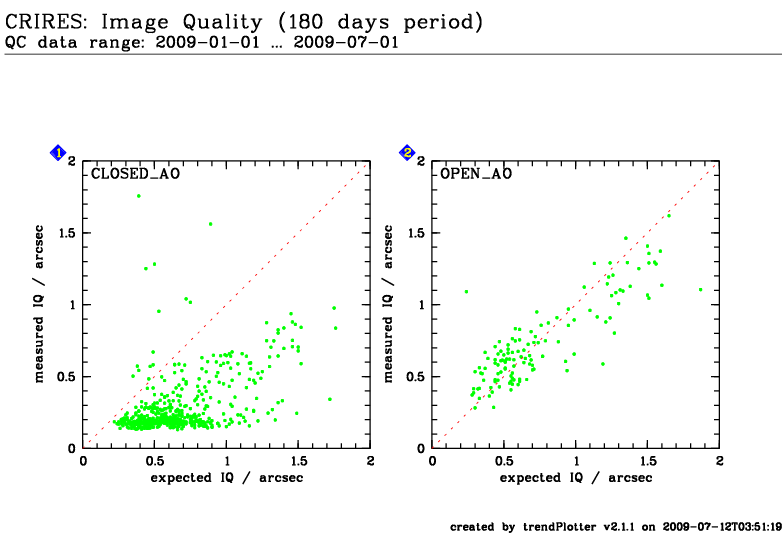Screen dimensions: 782x542
Task: Click the topmost data point in OPEN_AO plot
Action: (669, 215)
